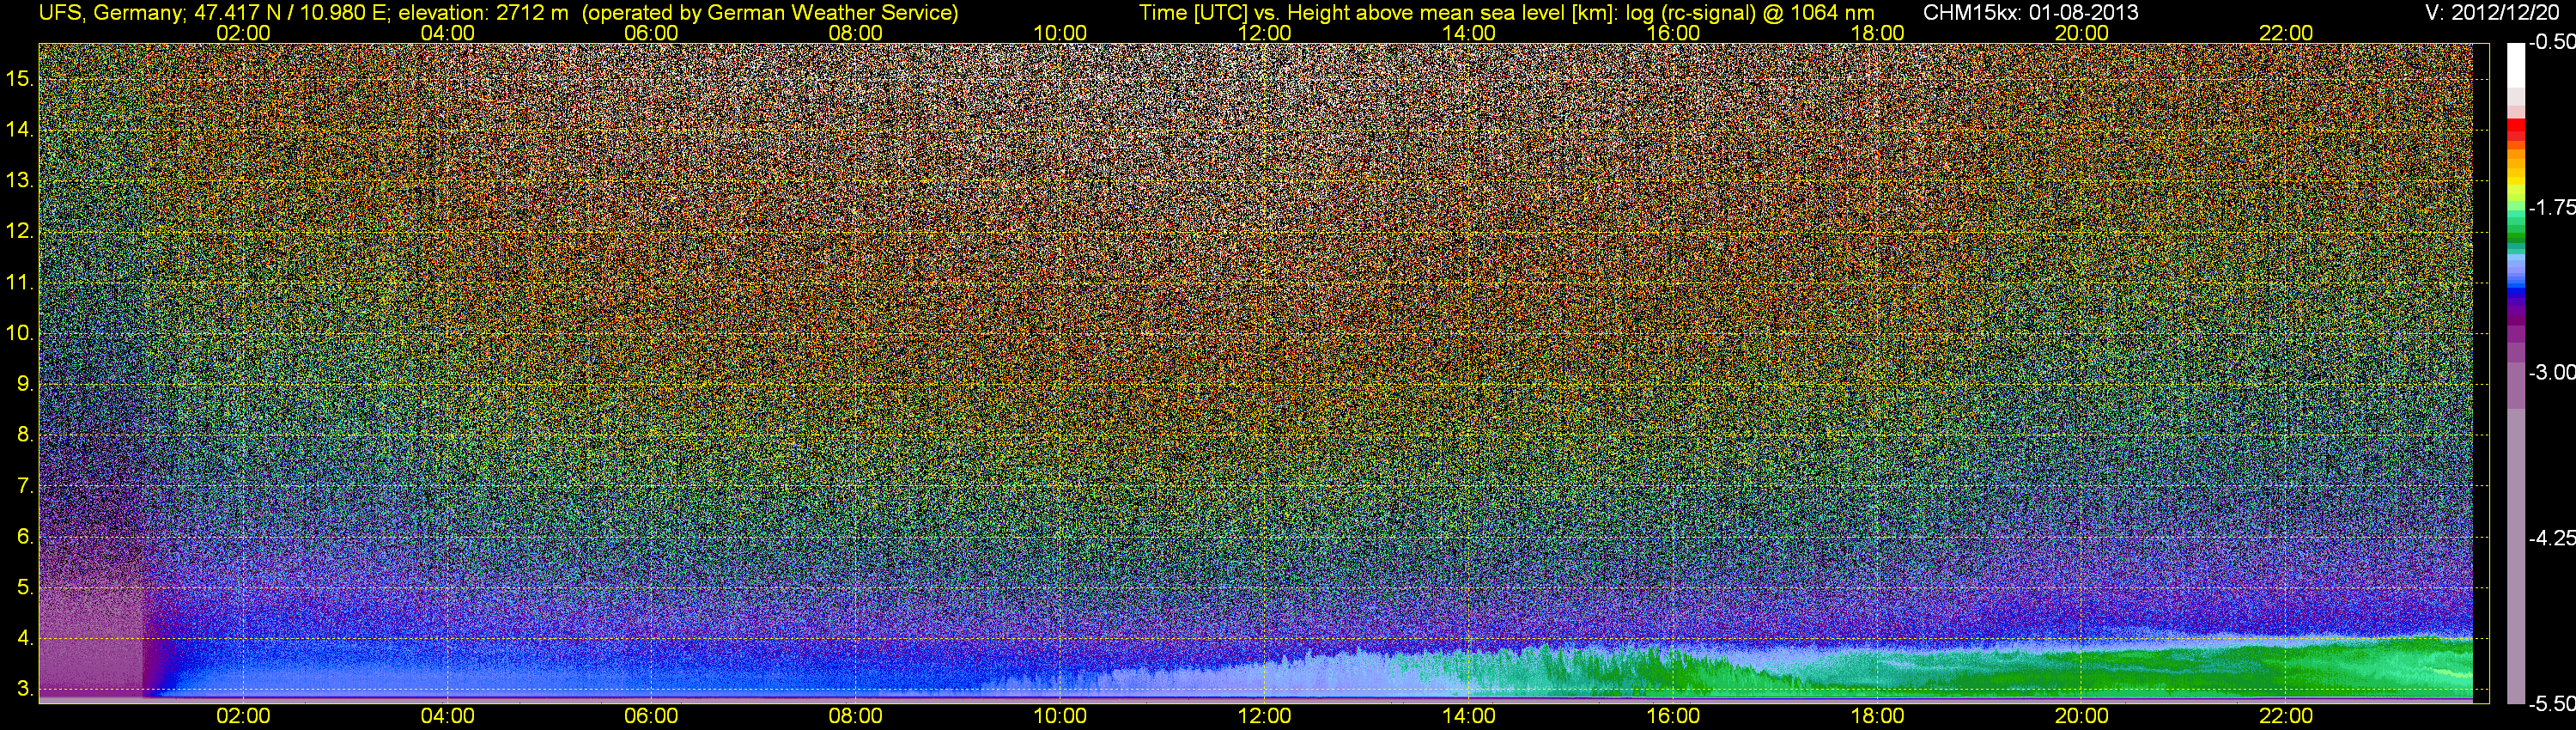
Task: Click the '5.' height axis label
Action: [25, 588]
